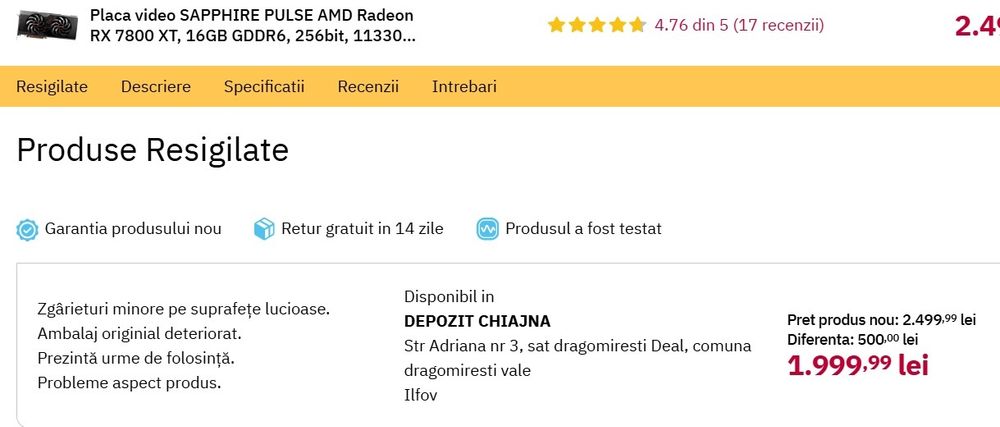1000x427 pixels.
Task: Click the Retur gratuit in 14 zile label
Action: [x=362, y=229]
